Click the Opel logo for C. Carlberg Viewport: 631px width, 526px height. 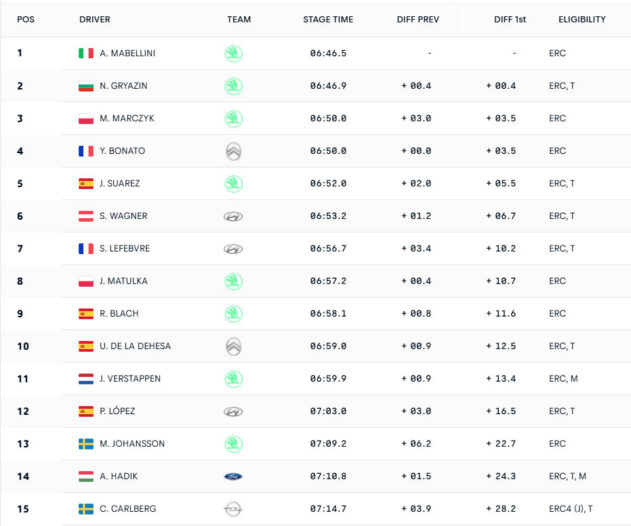click(233, 509)
